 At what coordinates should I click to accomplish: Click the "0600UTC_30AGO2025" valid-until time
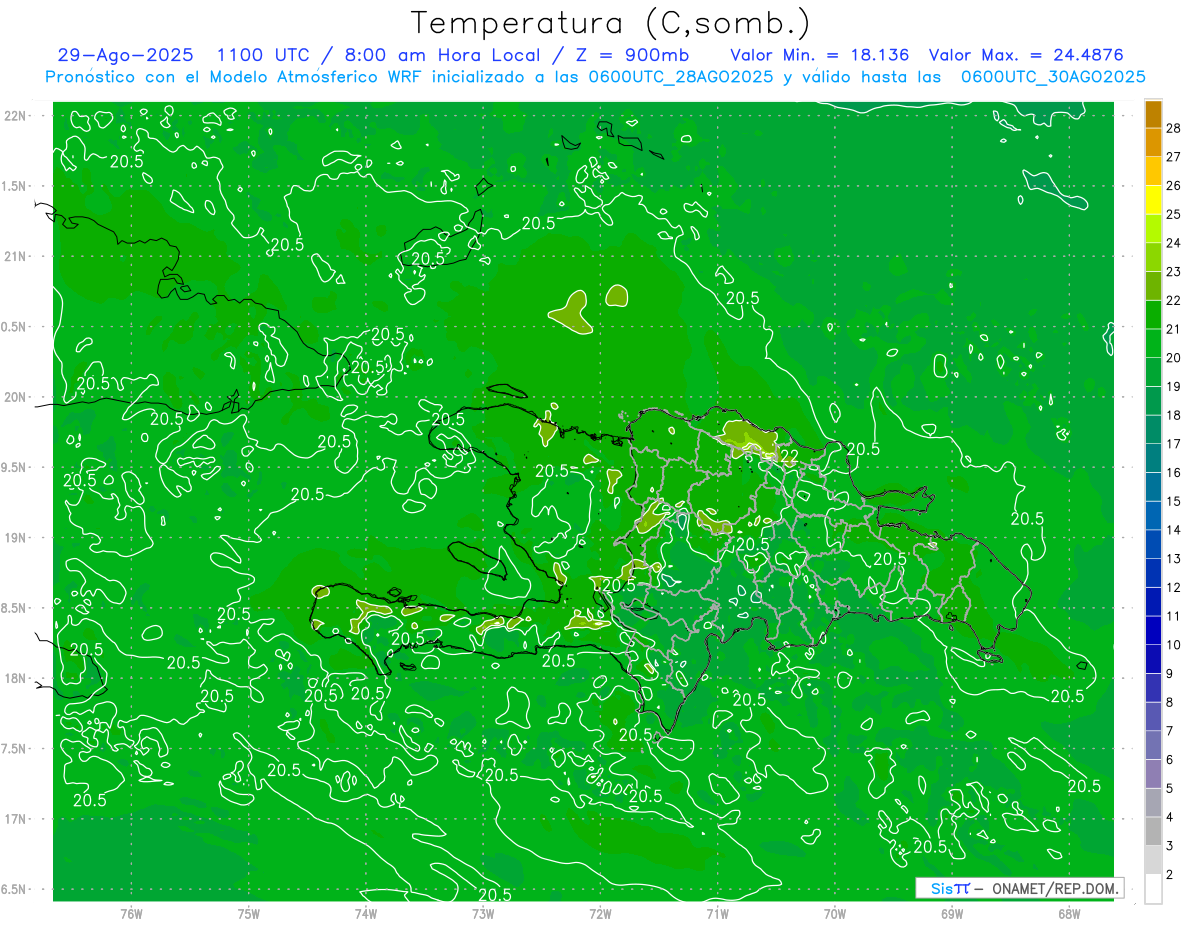coord(1052,76)
